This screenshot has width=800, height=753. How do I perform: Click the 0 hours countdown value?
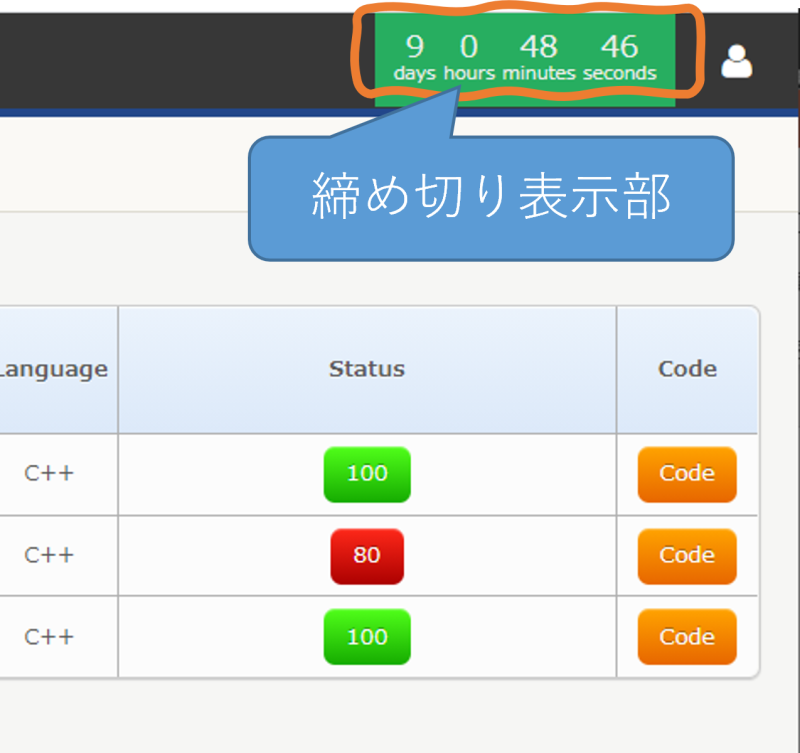[x=469, y=47]
